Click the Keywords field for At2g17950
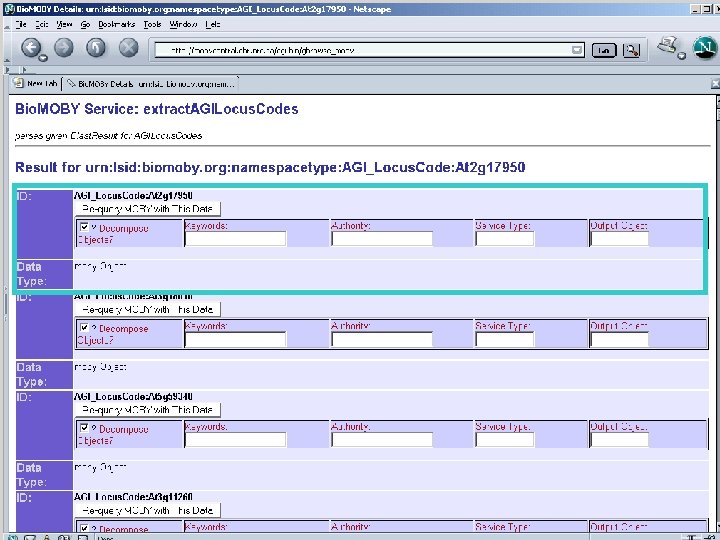Screen dimensions: 720x540 pyautogui.click(x=236, y=239)
